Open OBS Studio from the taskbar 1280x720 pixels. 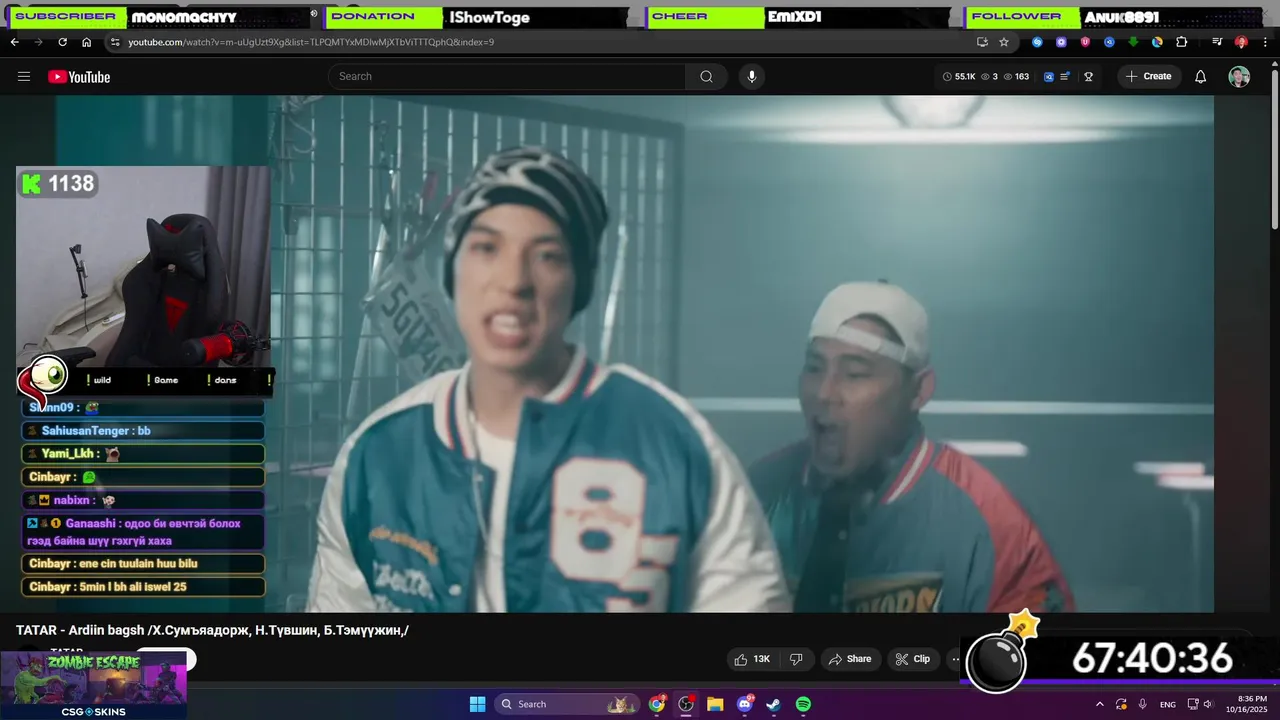pos(686,704)
